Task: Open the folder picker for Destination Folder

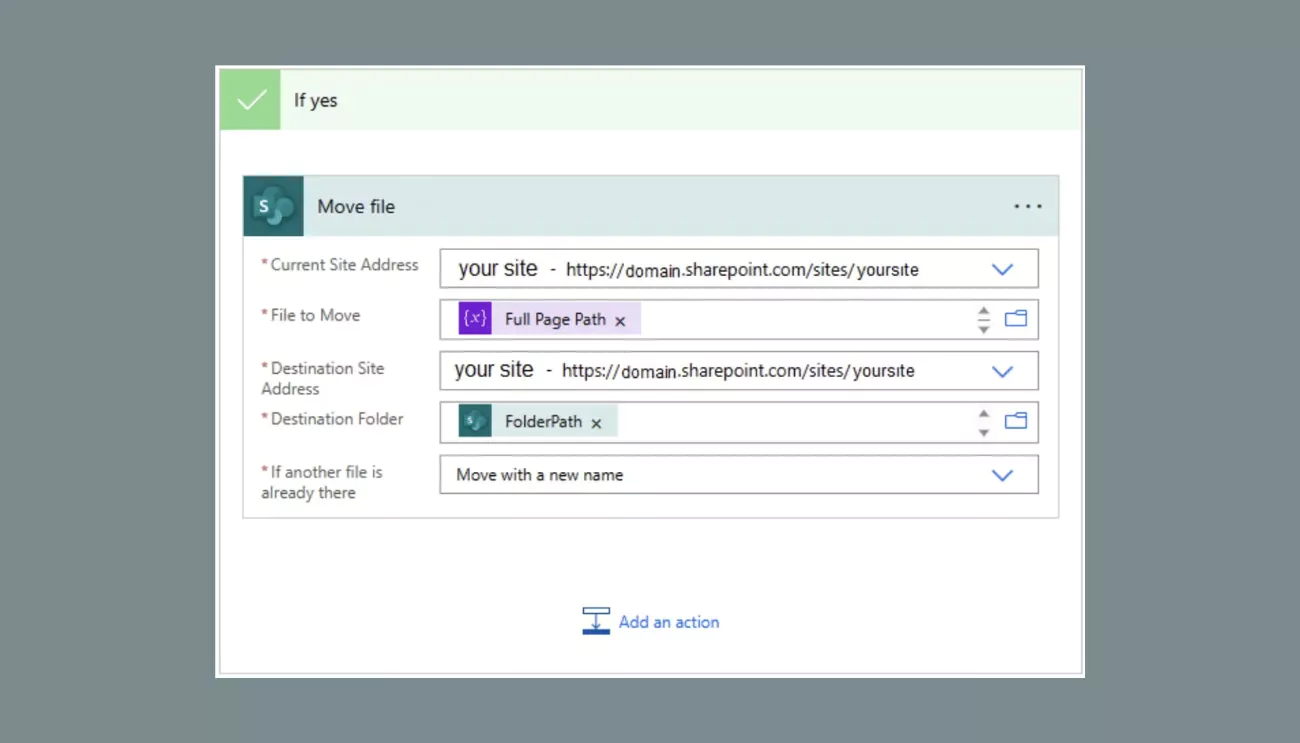Action: (x=1016, y=421)
